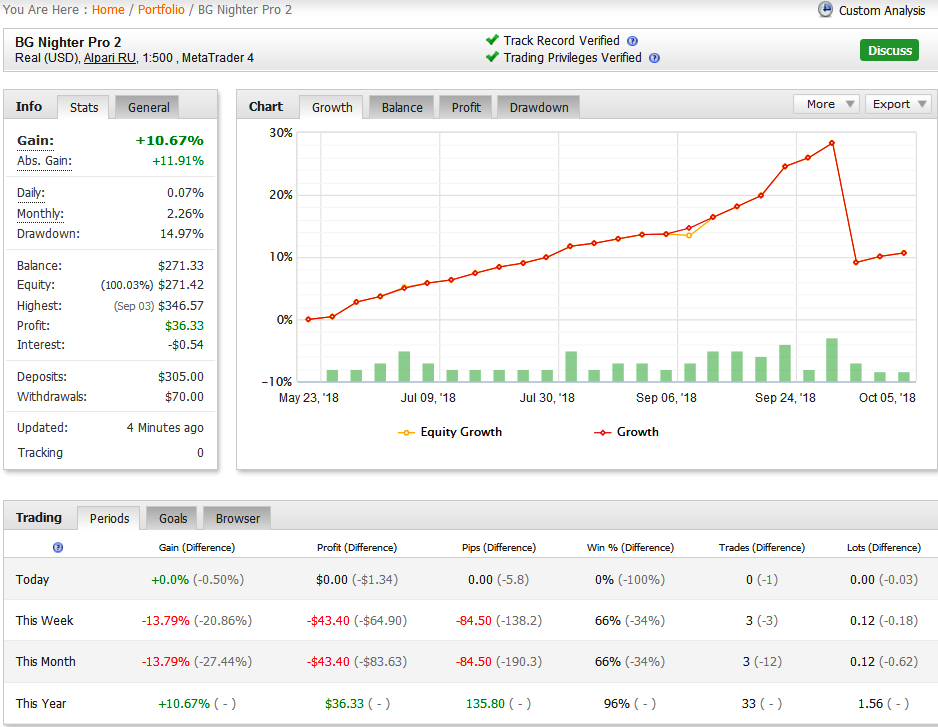Click Custom Analysis link text

[882, 10]
